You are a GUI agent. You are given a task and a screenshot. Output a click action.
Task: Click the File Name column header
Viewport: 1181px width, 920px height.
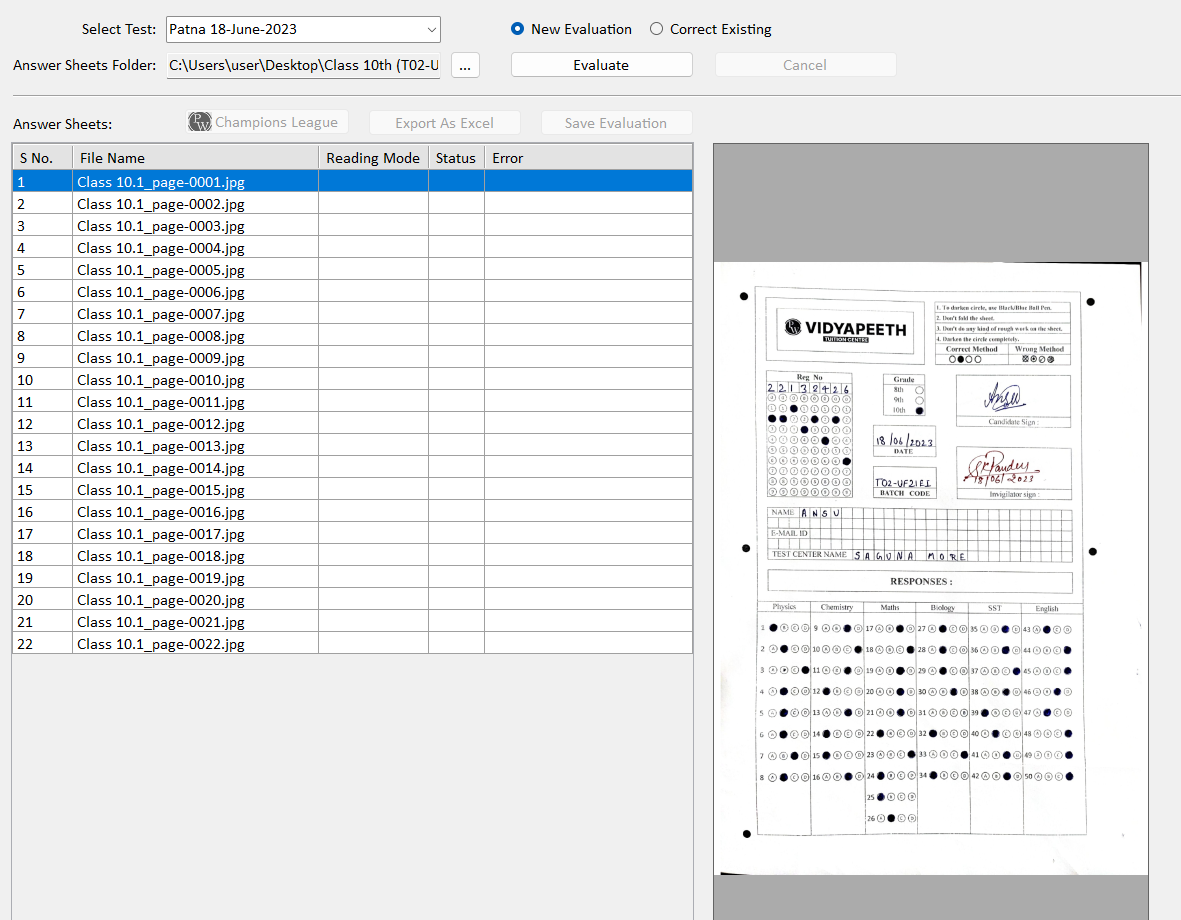[195, 158]
